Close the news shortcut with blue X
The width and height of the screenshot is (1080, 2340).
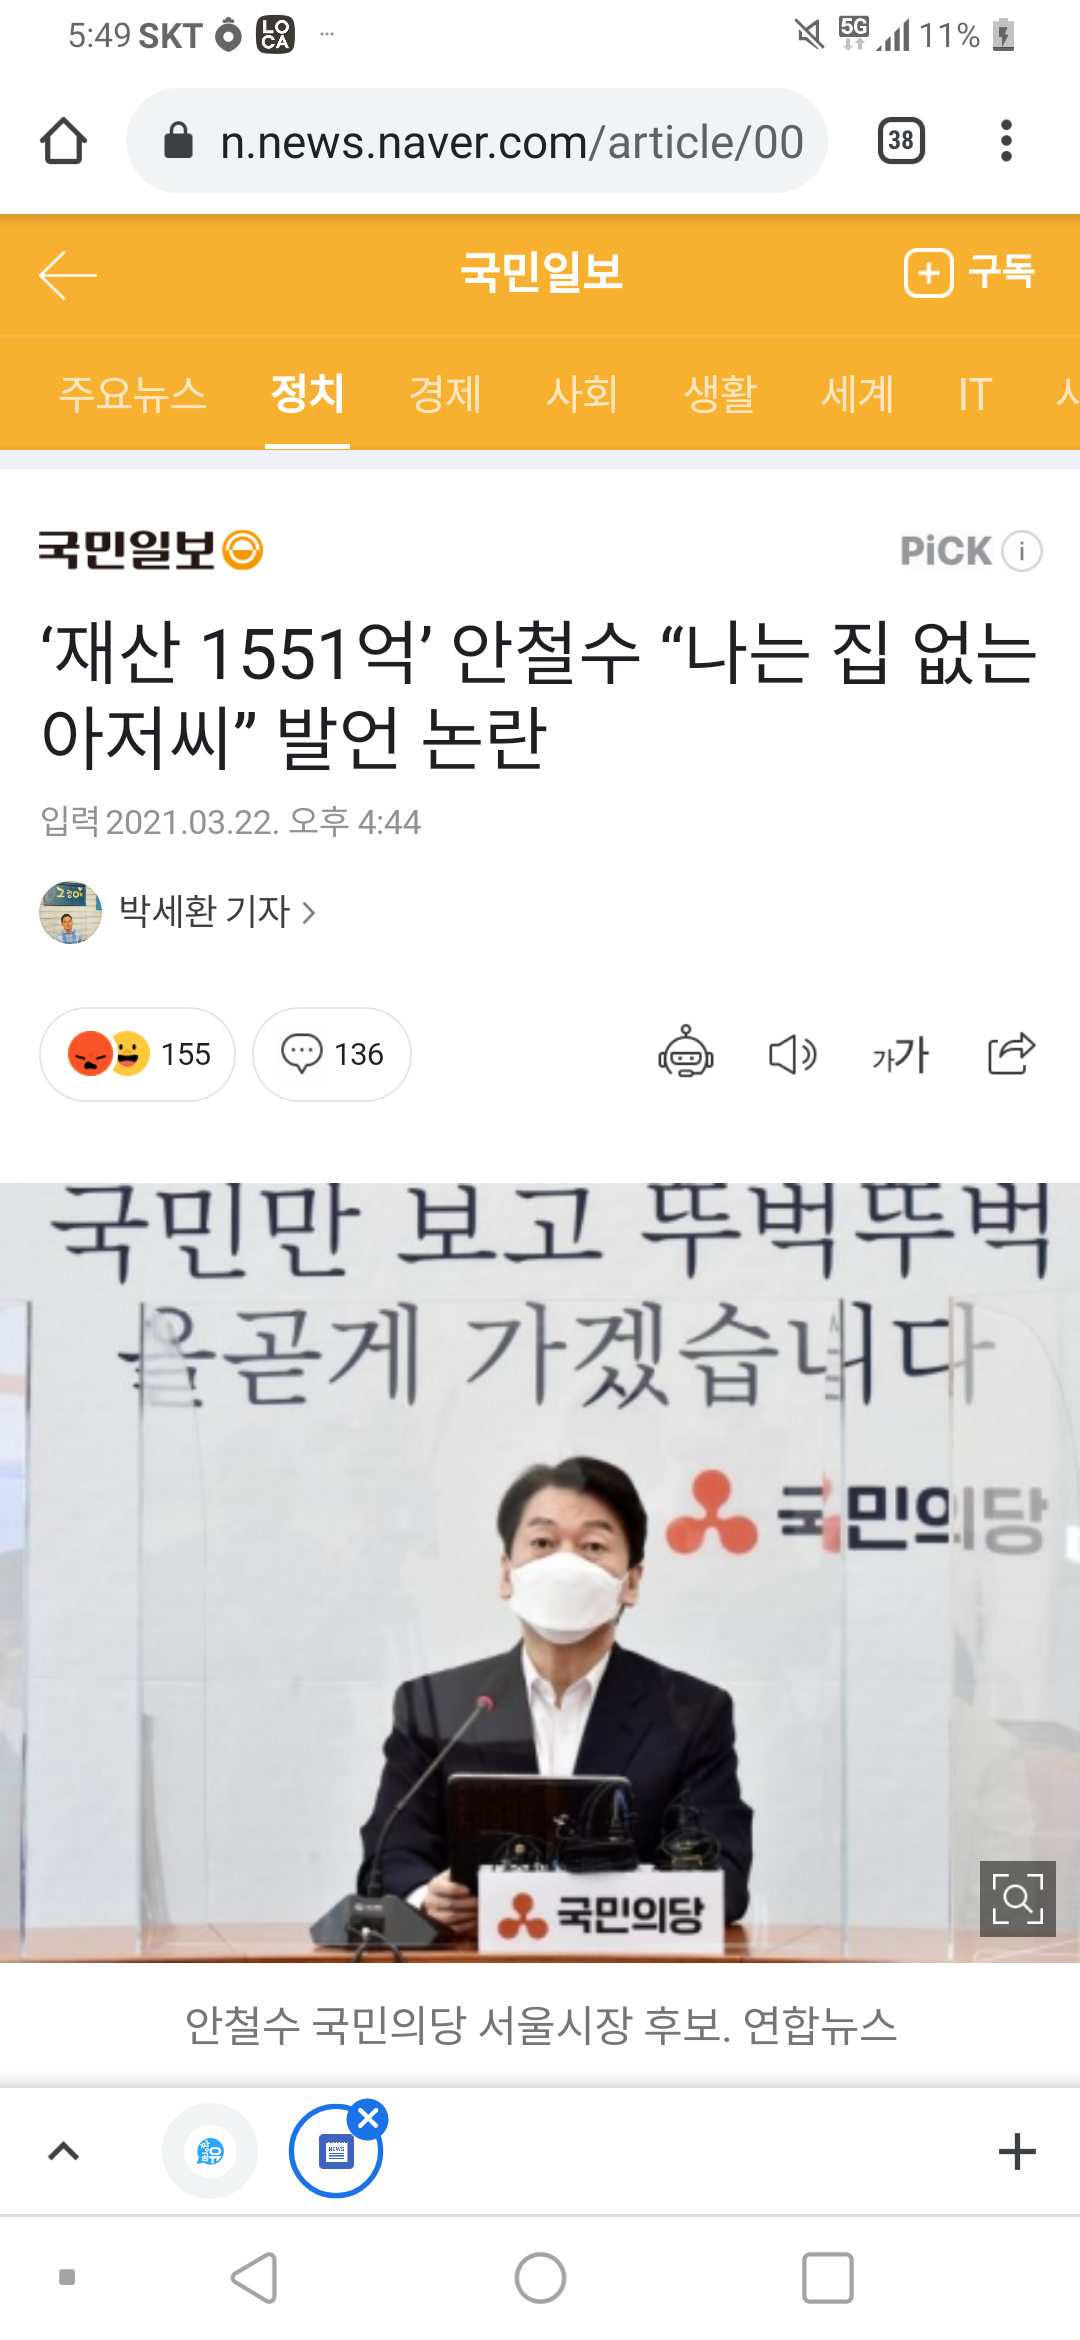[368, 2118]
